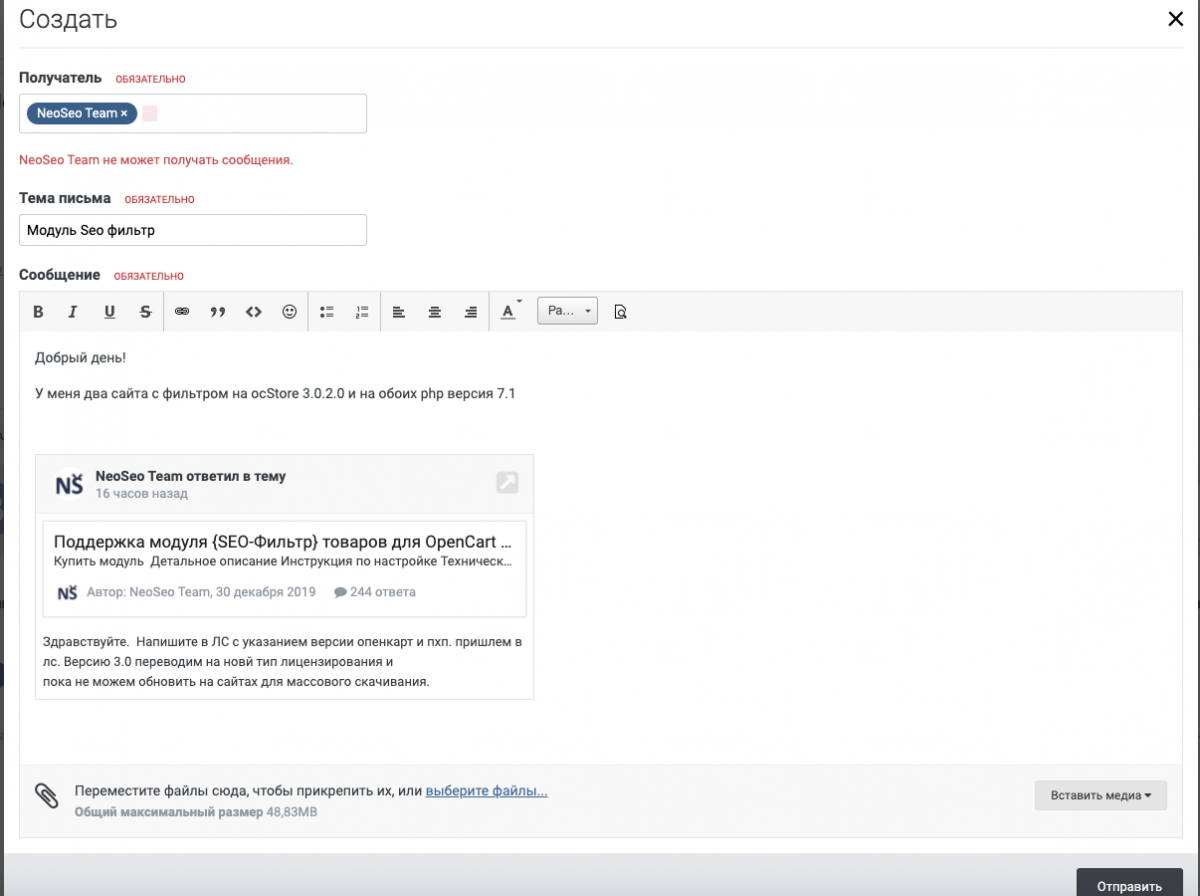Click into the recipient input field
This screenshot has height=896, width=1200.
193,114
